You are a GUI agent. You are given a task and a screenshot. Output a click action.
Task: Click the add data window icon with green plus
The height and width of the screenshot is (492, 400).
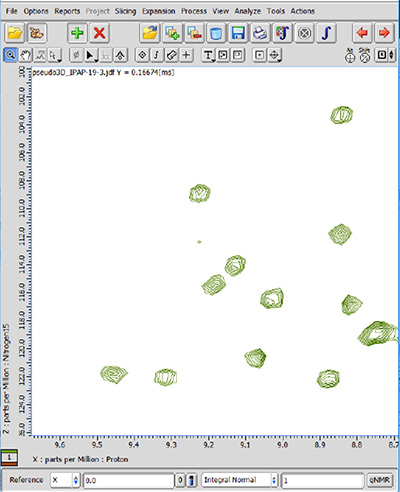click(x=172, y=33)
